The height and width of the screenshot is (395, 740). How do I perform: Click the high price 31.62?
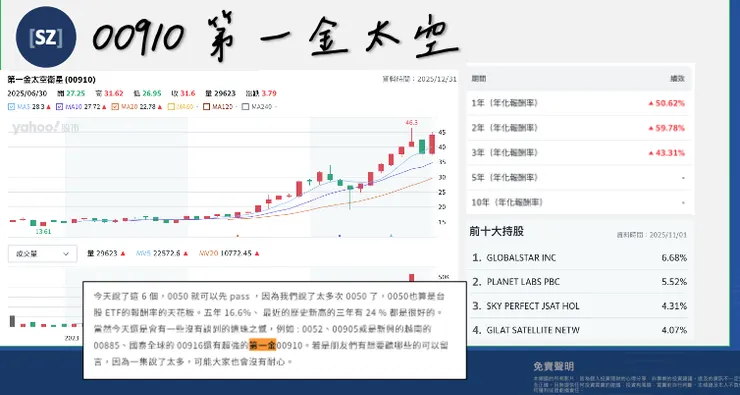coord(114,93)
